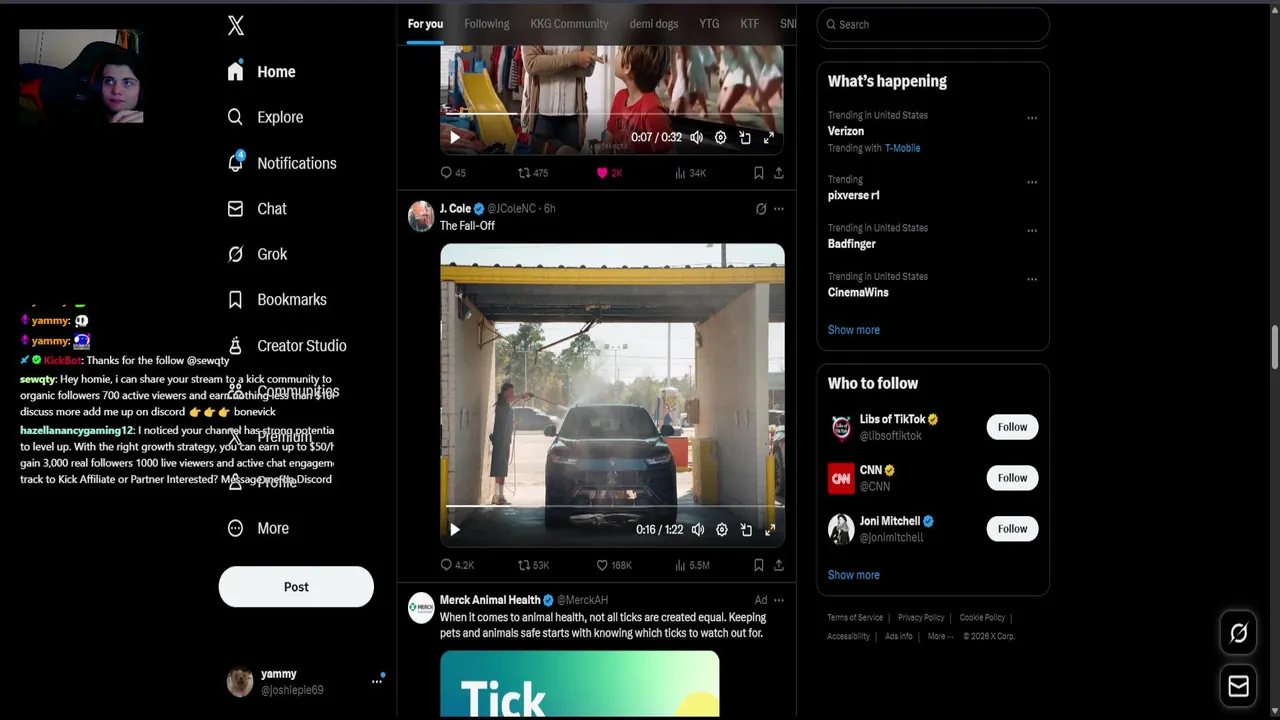This screenshot has height=720, width=1280.
Task: Open Creator Studio in the sidebar
Action: pos(287,345)
